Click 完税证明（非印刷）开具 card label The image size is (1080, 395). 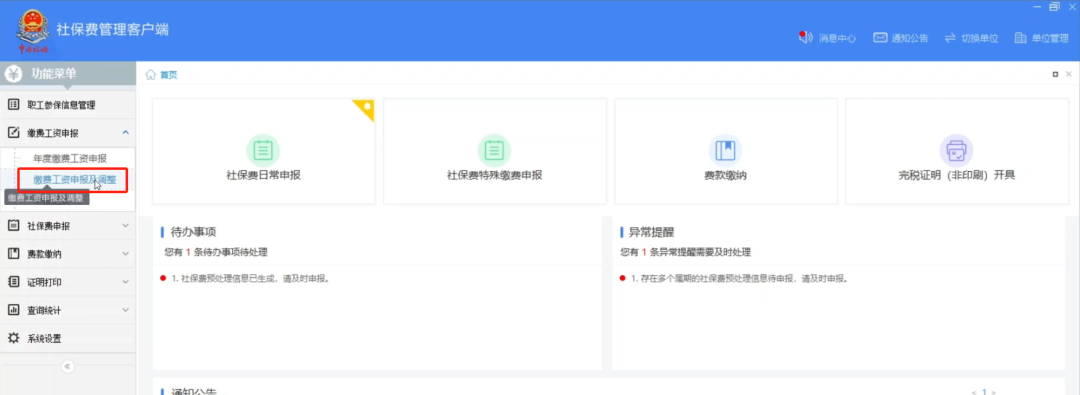[x=957, y=175]
